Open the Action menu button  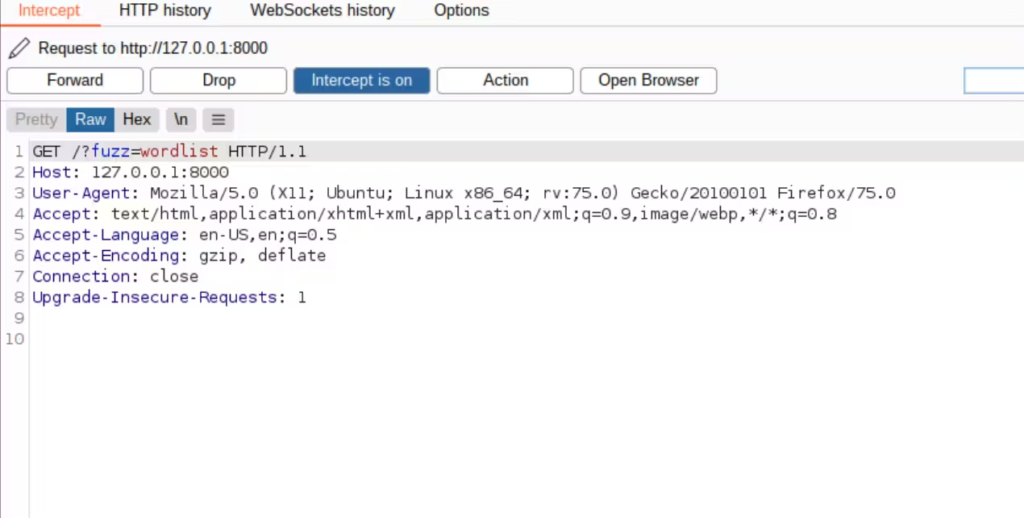pos(505,80)
